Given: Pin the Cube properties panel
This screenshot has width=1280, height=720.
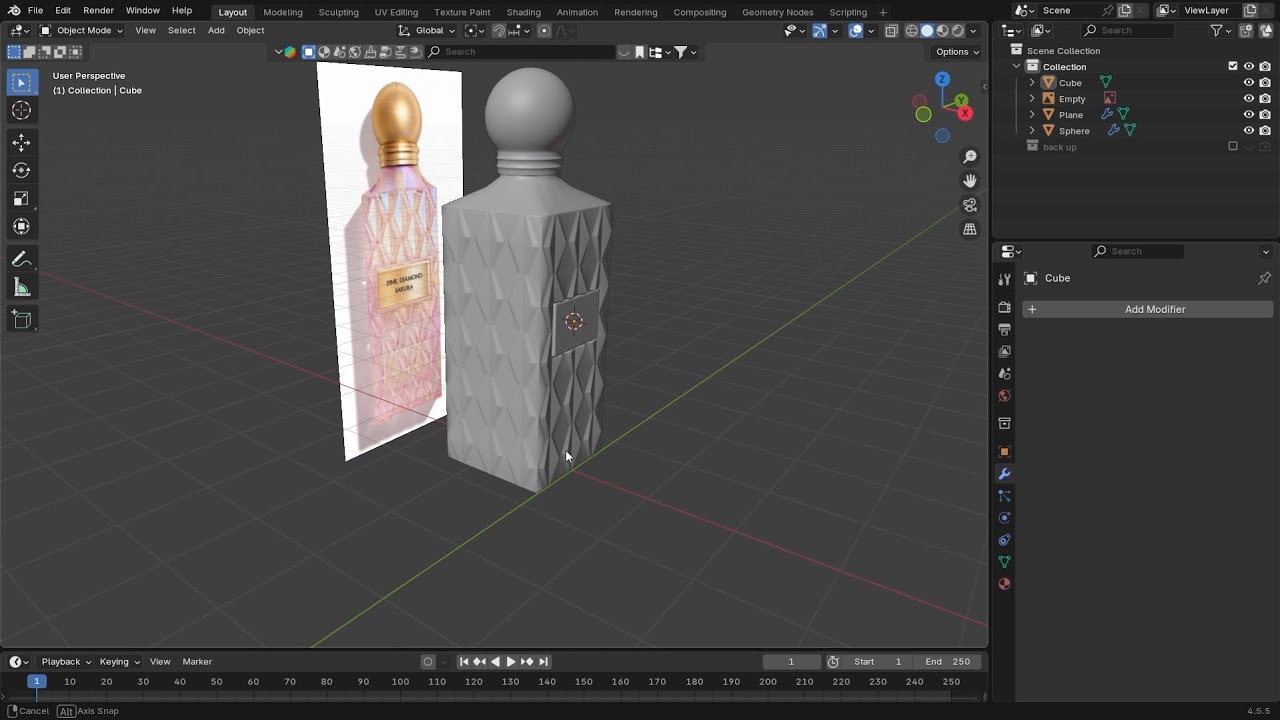Looking at the screenshot, I should pos(1264,278).
